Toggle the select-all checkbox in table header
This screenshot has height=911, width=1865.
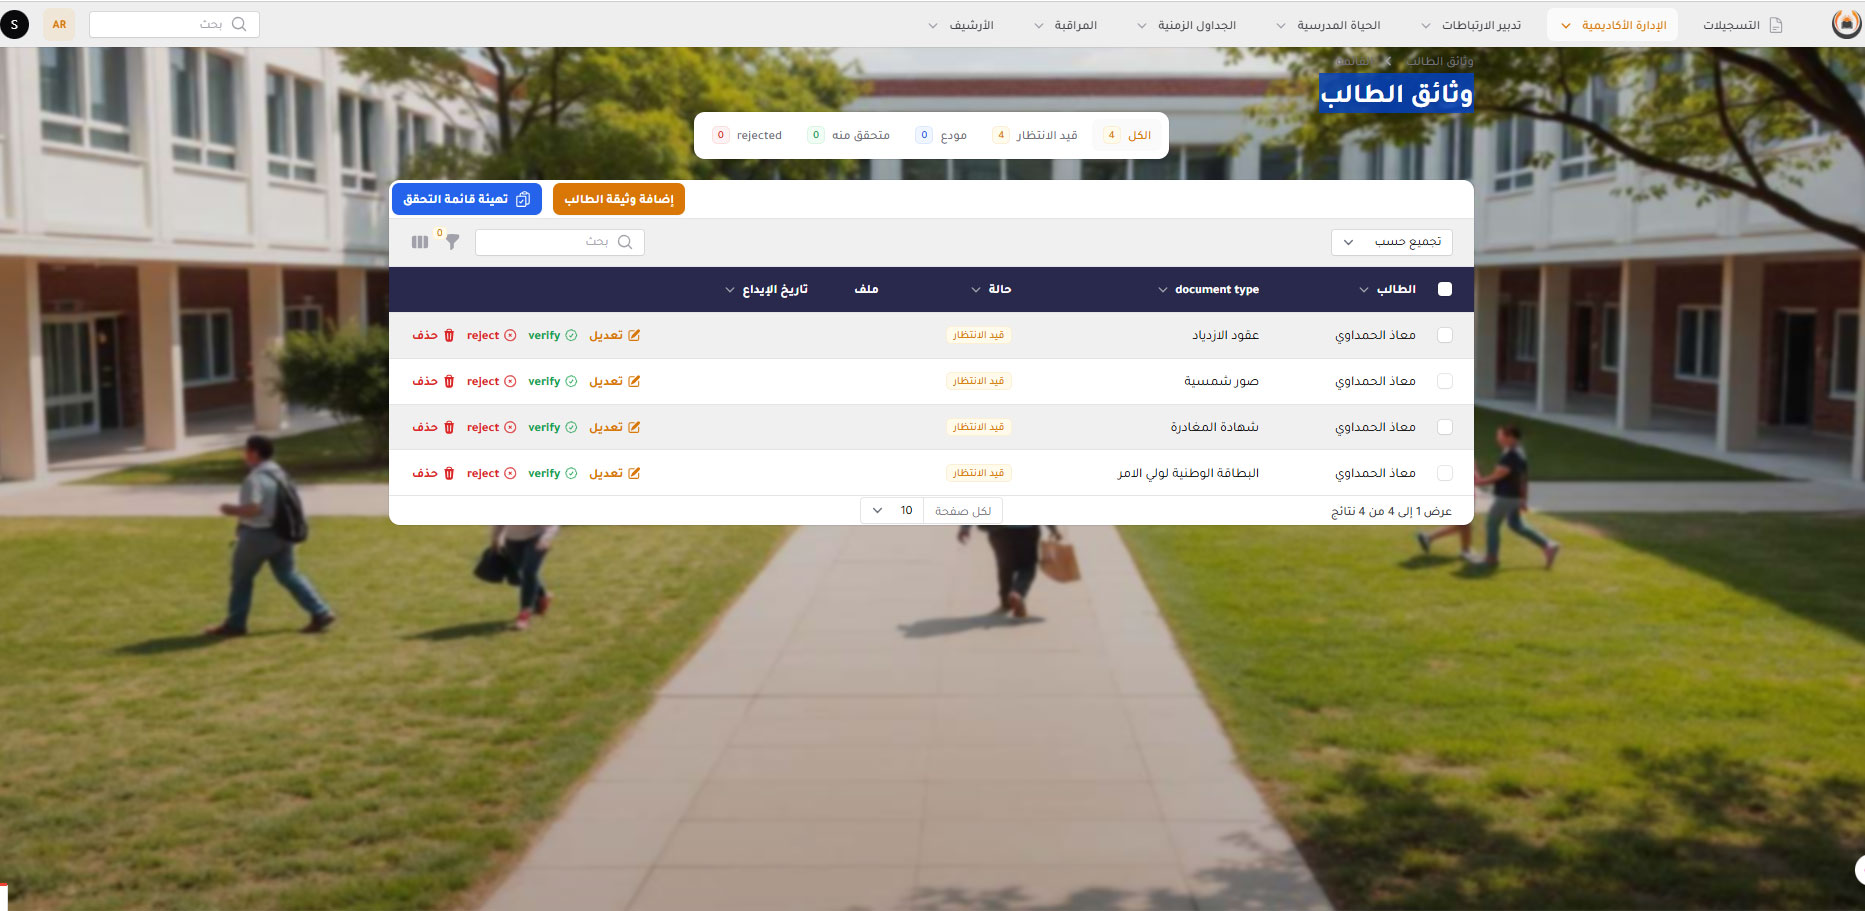pos(1444,289)
